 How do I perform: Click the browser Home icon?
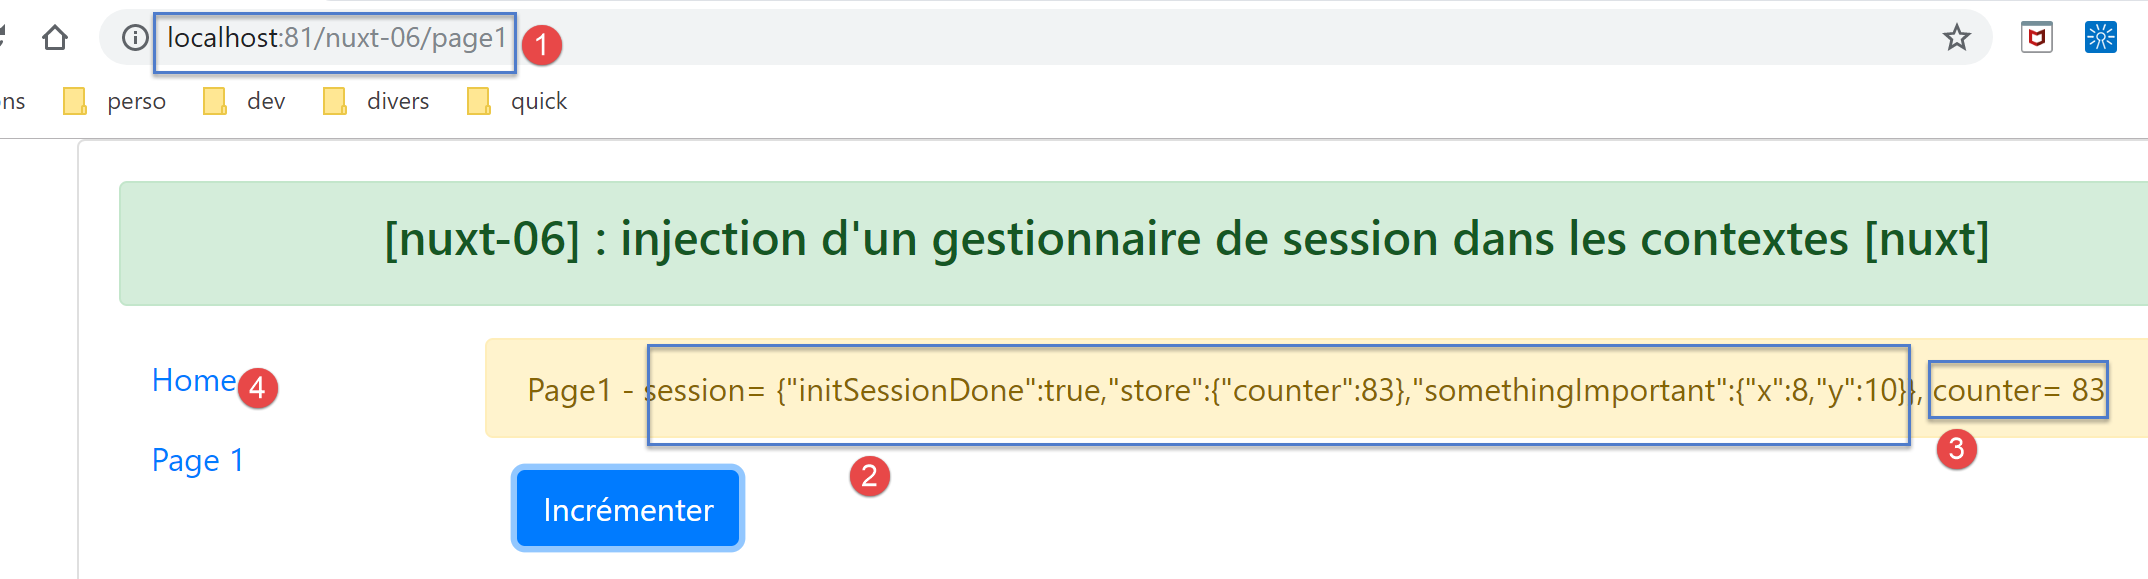click(55, 38)
